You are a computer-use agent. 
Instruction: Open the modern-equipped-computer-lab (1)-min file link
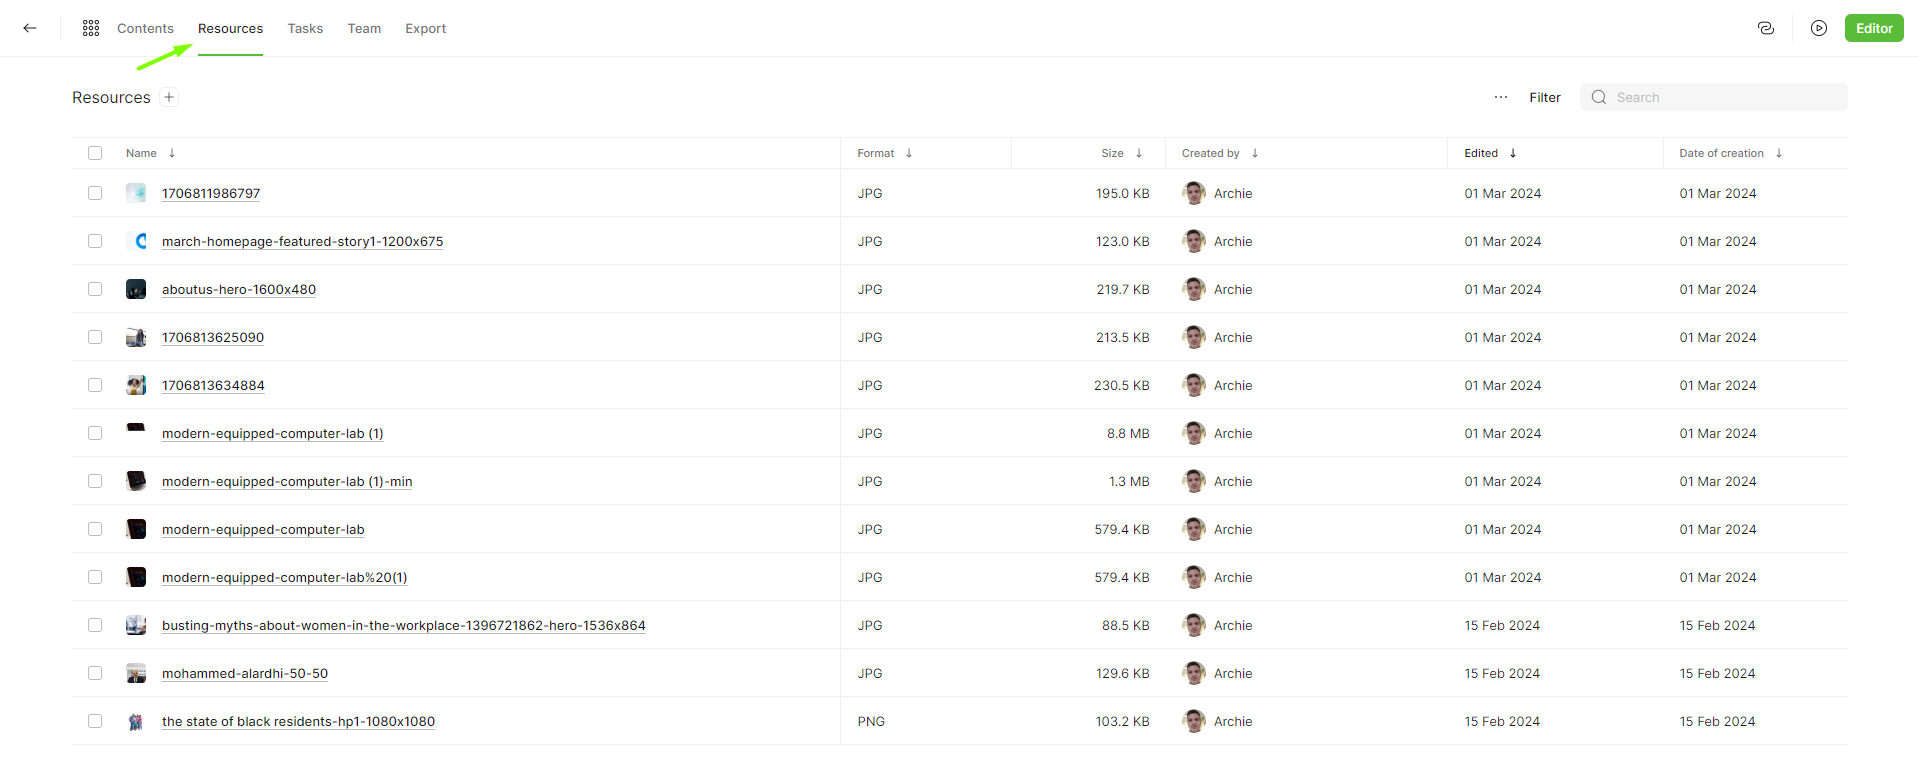click(287, 481)
